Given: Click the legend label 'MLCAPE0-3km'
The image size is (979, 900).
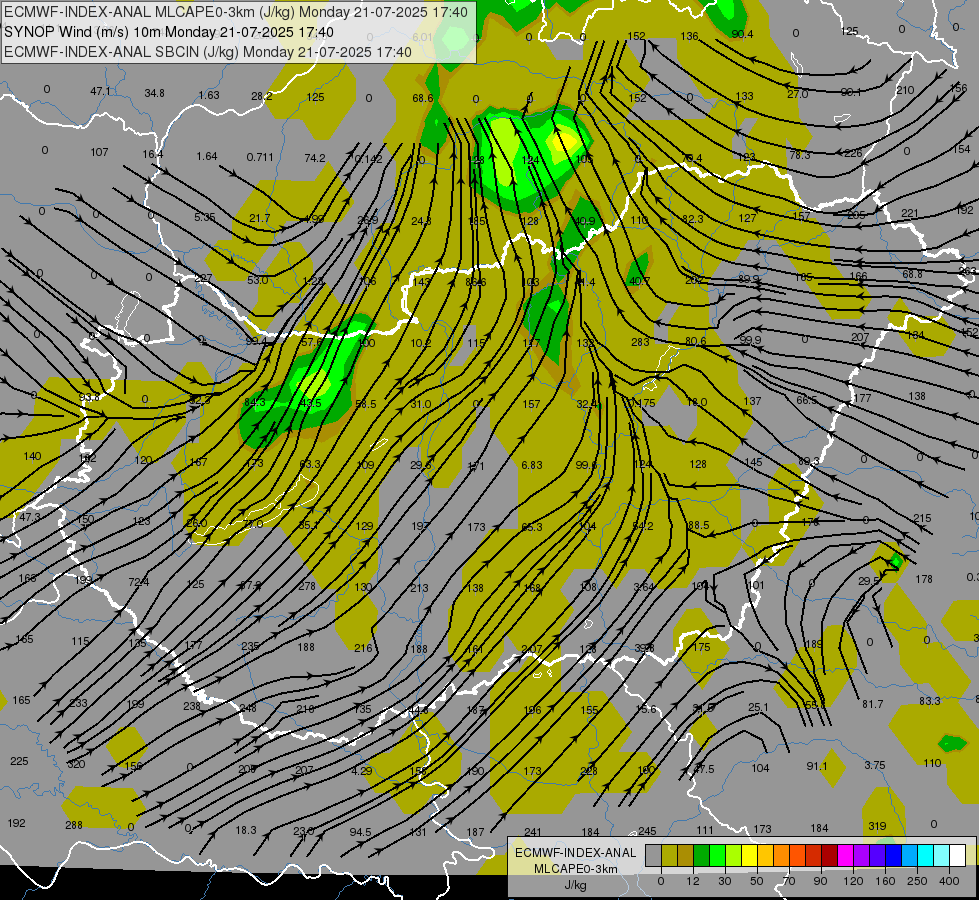Looking at the screenshot, I should [x=576, y=869].
